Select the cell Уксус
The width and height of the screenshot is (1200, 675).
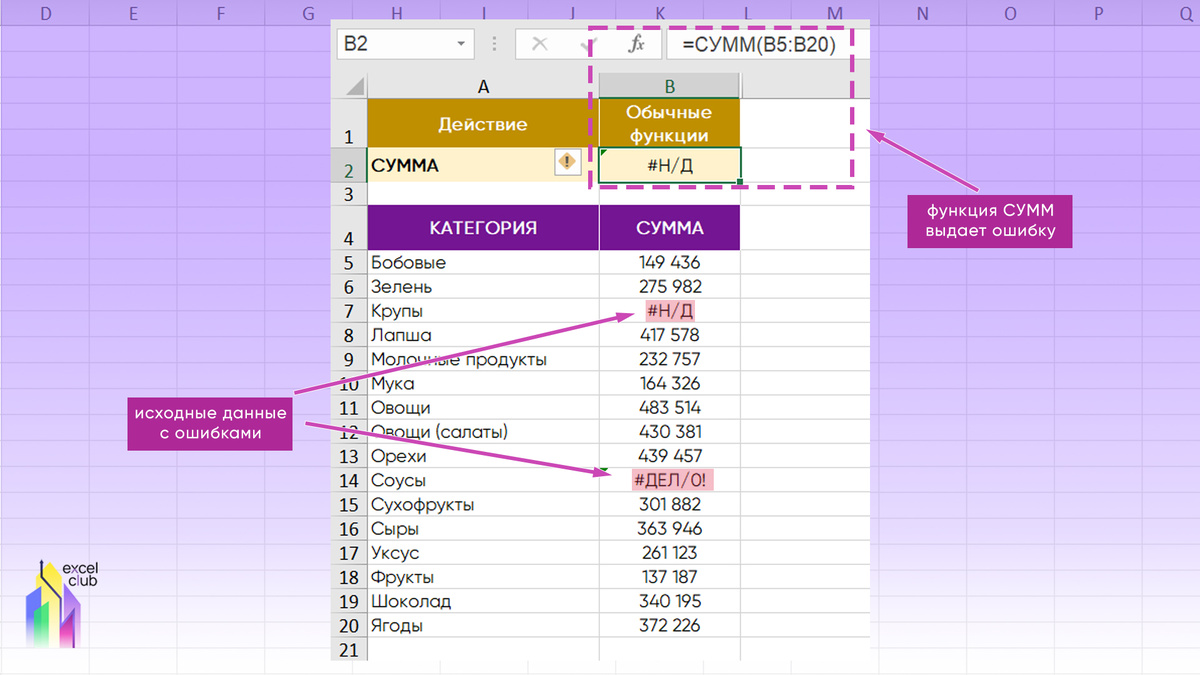point(483,553)
